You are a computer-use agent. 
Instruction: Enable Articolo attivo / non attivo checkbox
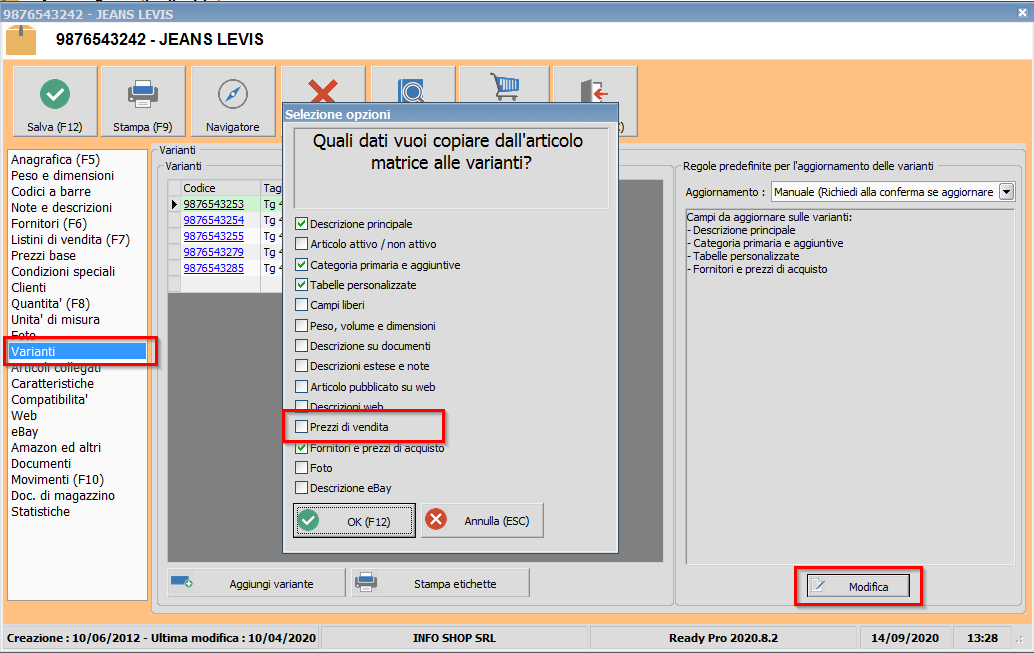301,243
